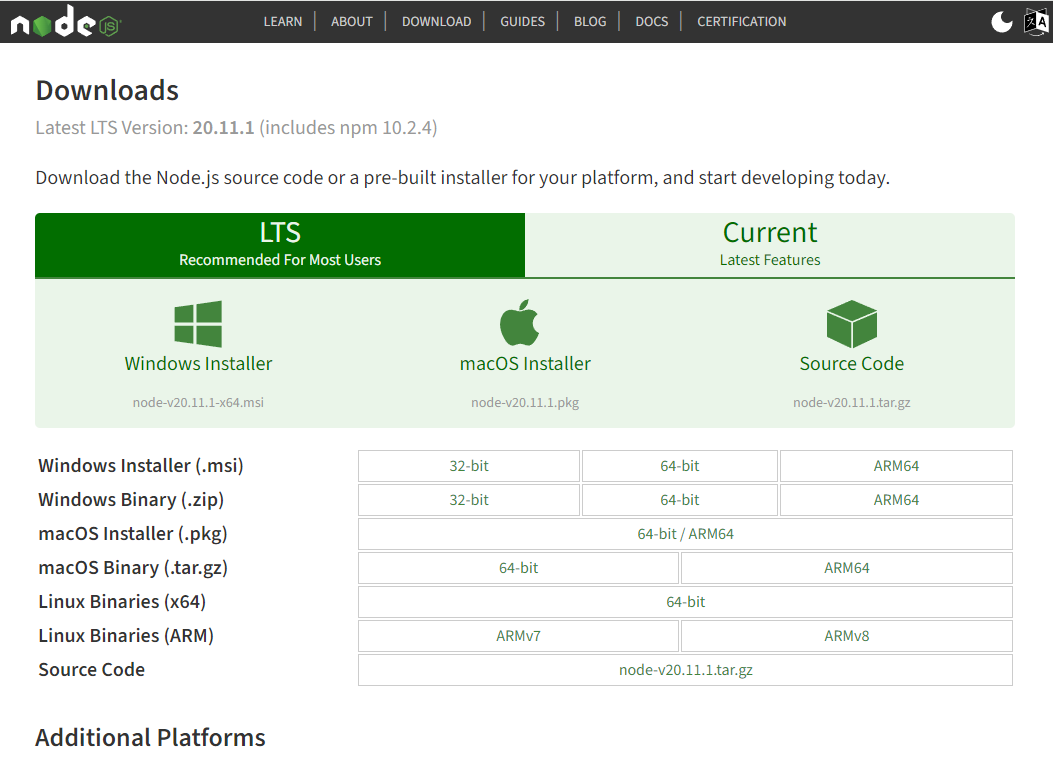This screenshot has height=764, width=1053.
Task: Click the Source Code cube icon
Action: click(852, 324)
